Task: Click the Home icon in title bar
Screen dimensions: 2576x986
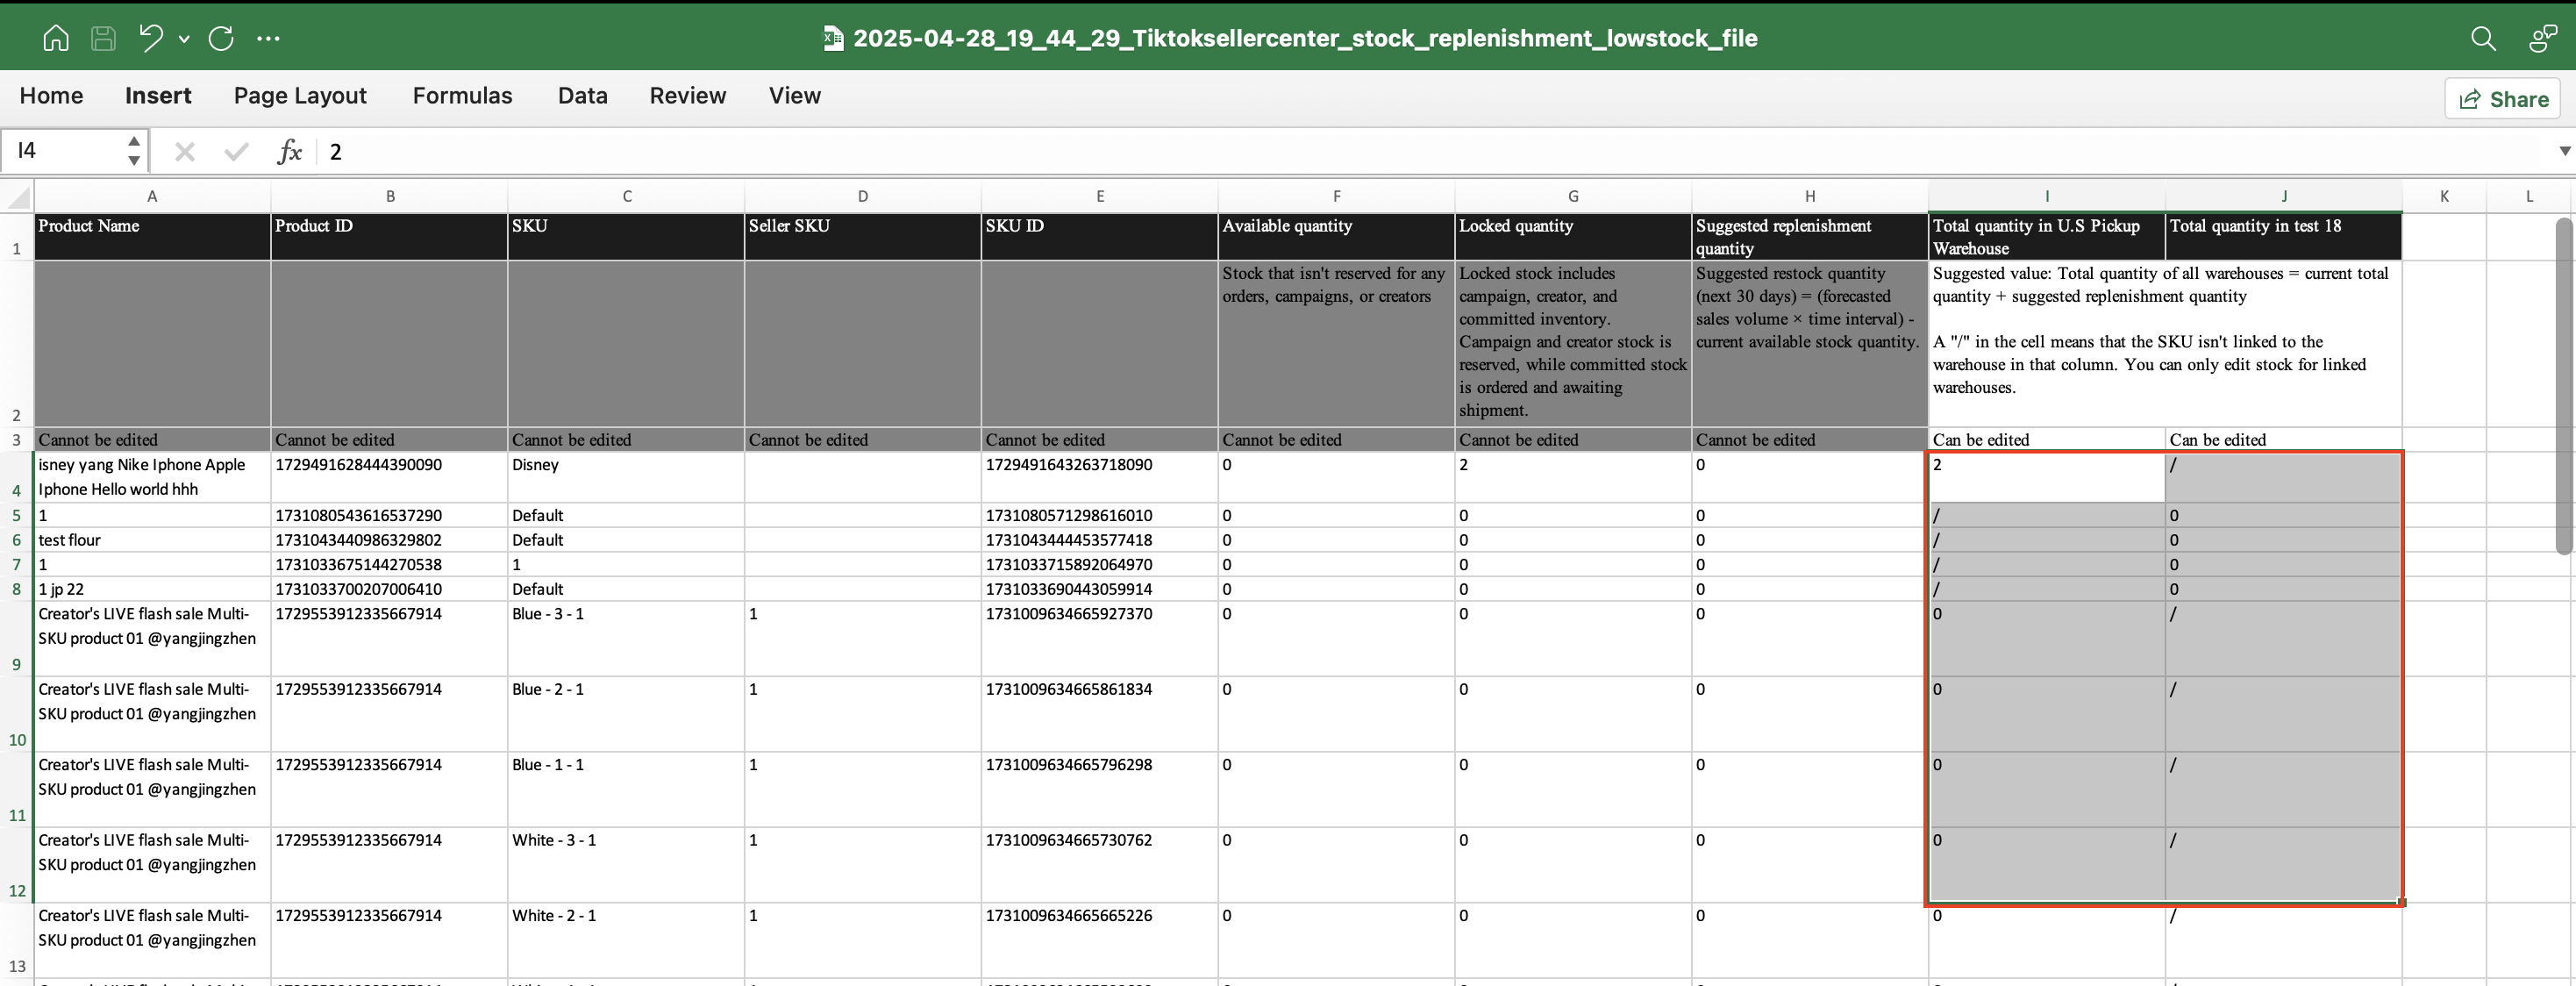Action: tap(56, 38)
